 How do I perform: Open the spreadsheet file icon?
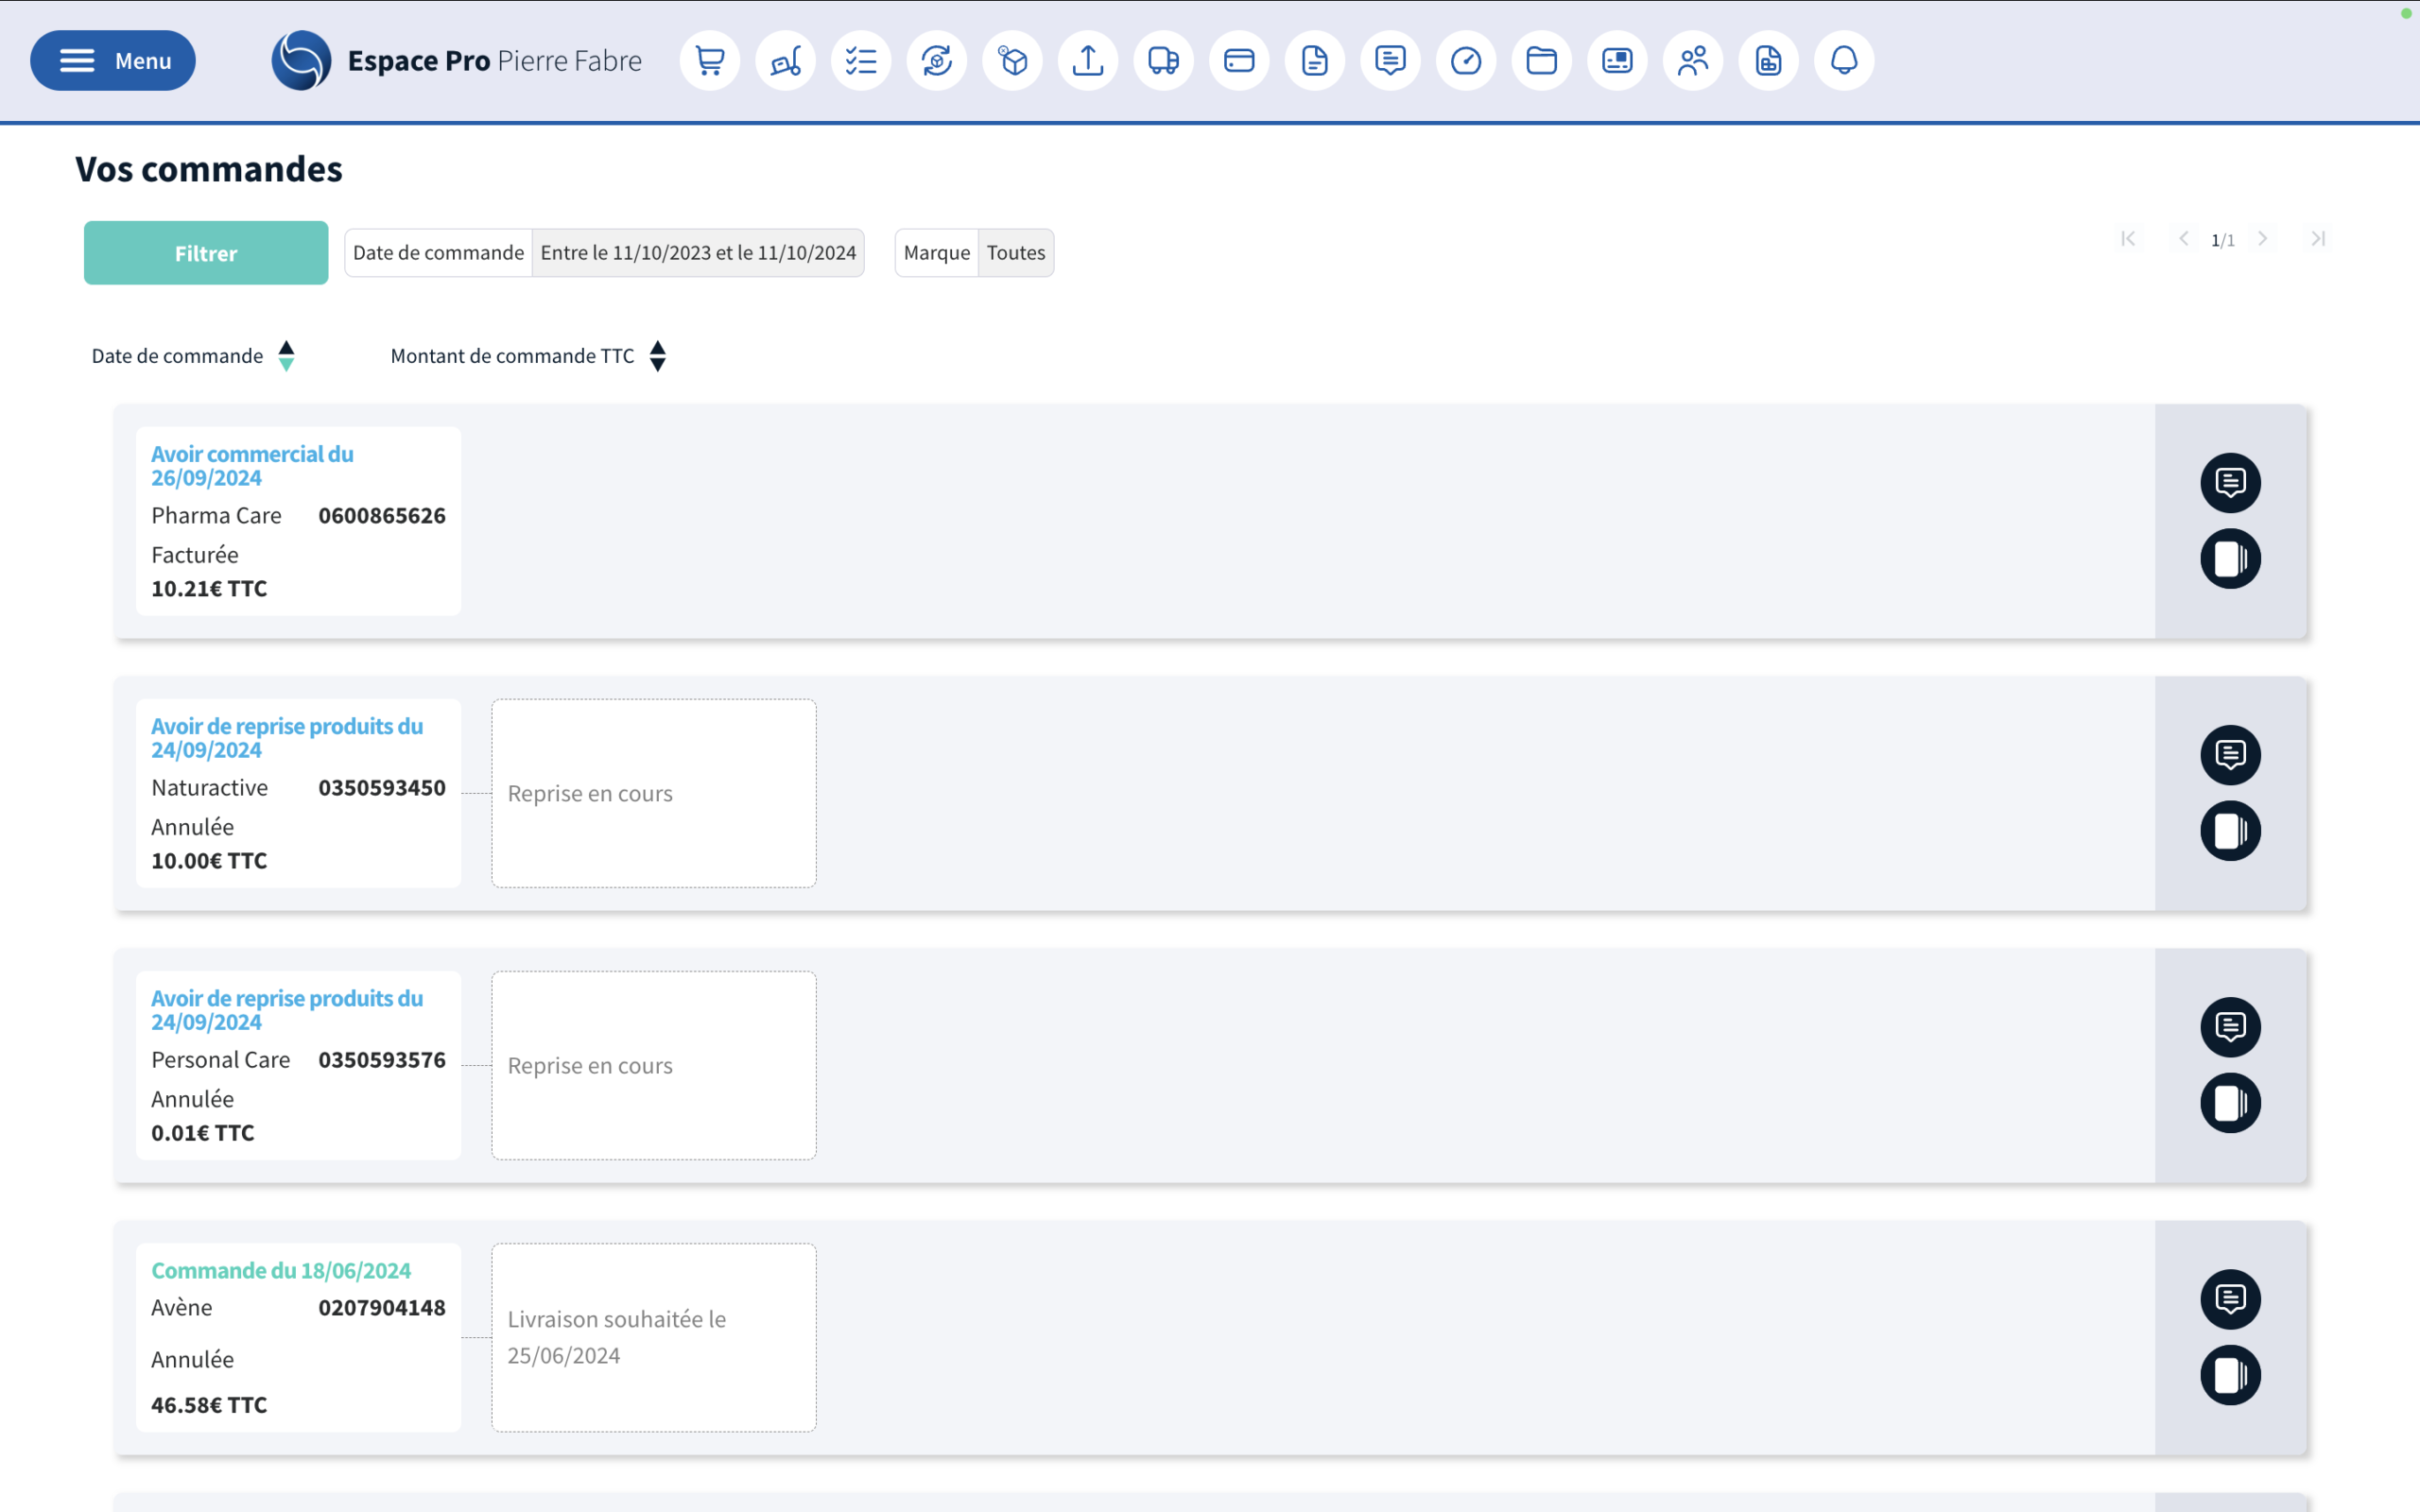[x=1769, y=61]
